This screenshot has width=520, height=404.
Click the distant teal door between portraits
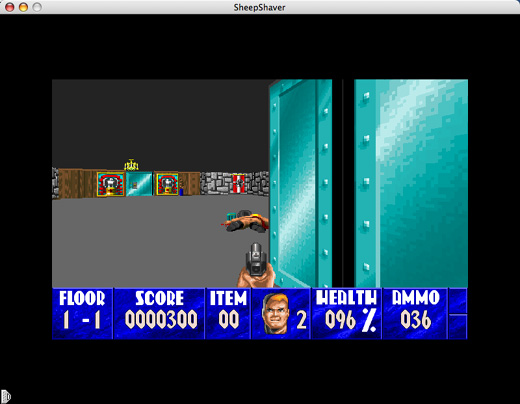tap(139, 184)
